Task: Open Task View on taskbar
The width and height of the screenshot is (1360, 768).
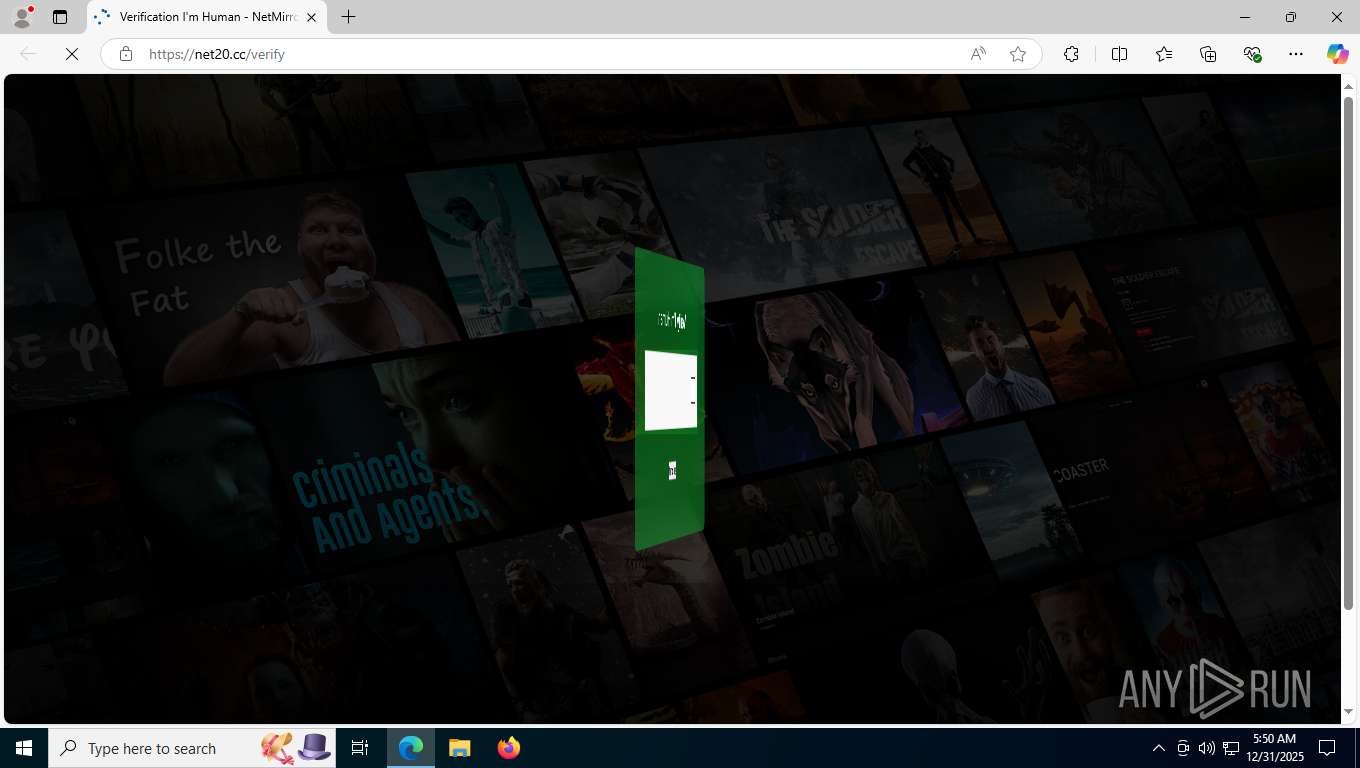Action: point(360,748)
